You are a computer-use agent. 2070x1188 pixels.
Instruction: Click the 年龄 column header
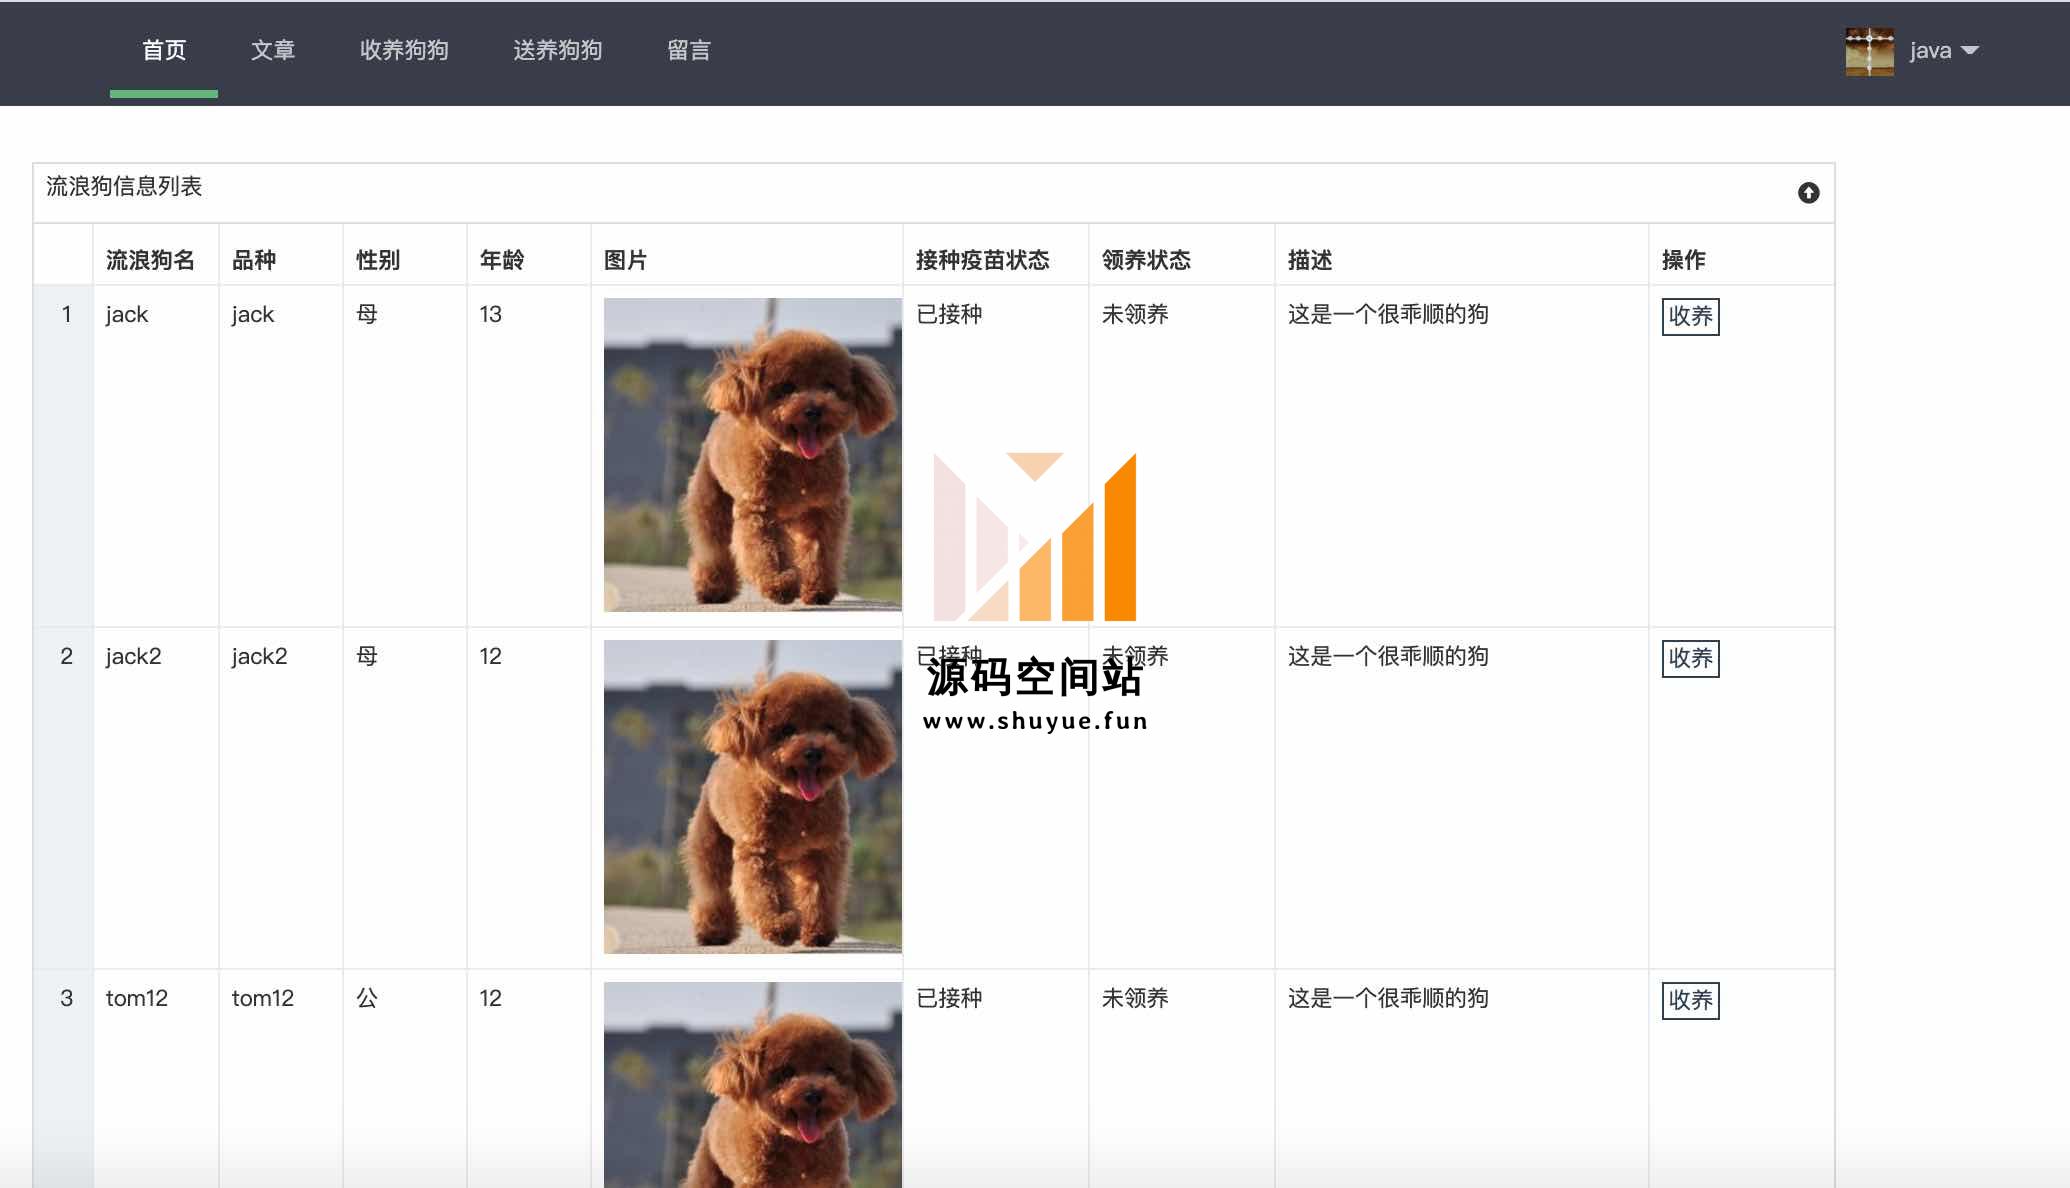pos(501,260)
